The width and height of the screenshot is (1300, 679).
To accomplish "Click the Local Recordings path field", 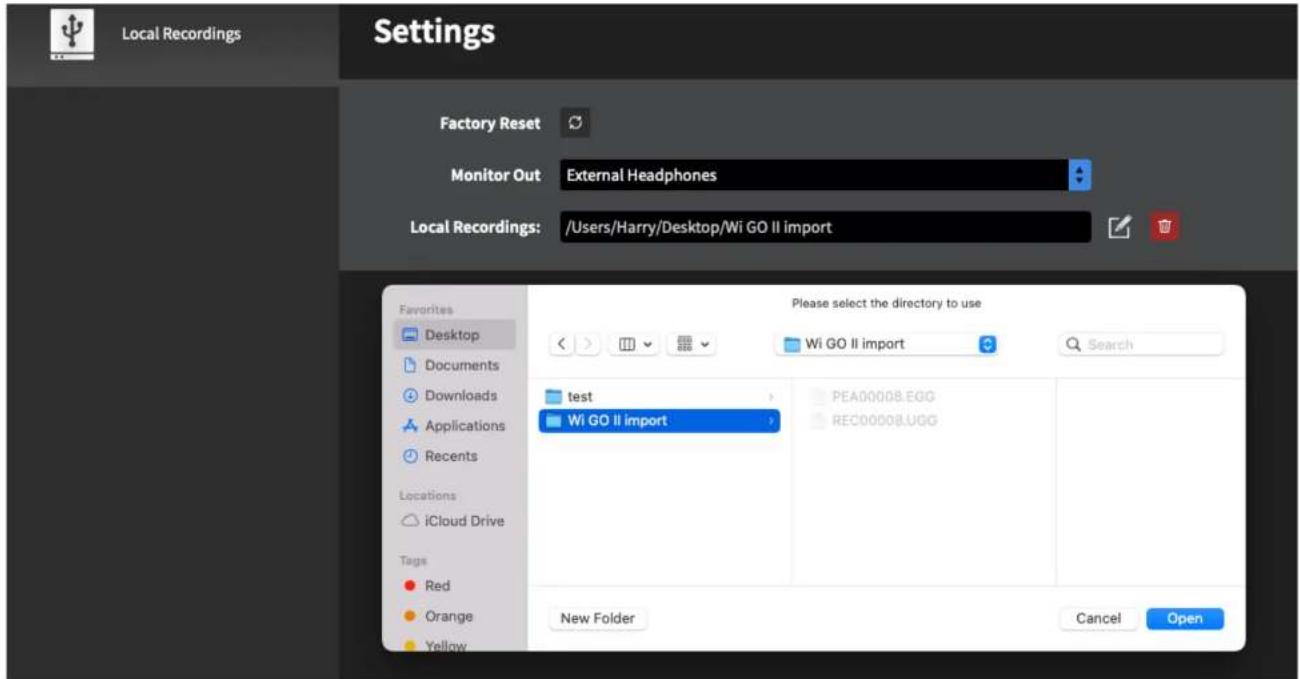I will [x=825, y=227].
